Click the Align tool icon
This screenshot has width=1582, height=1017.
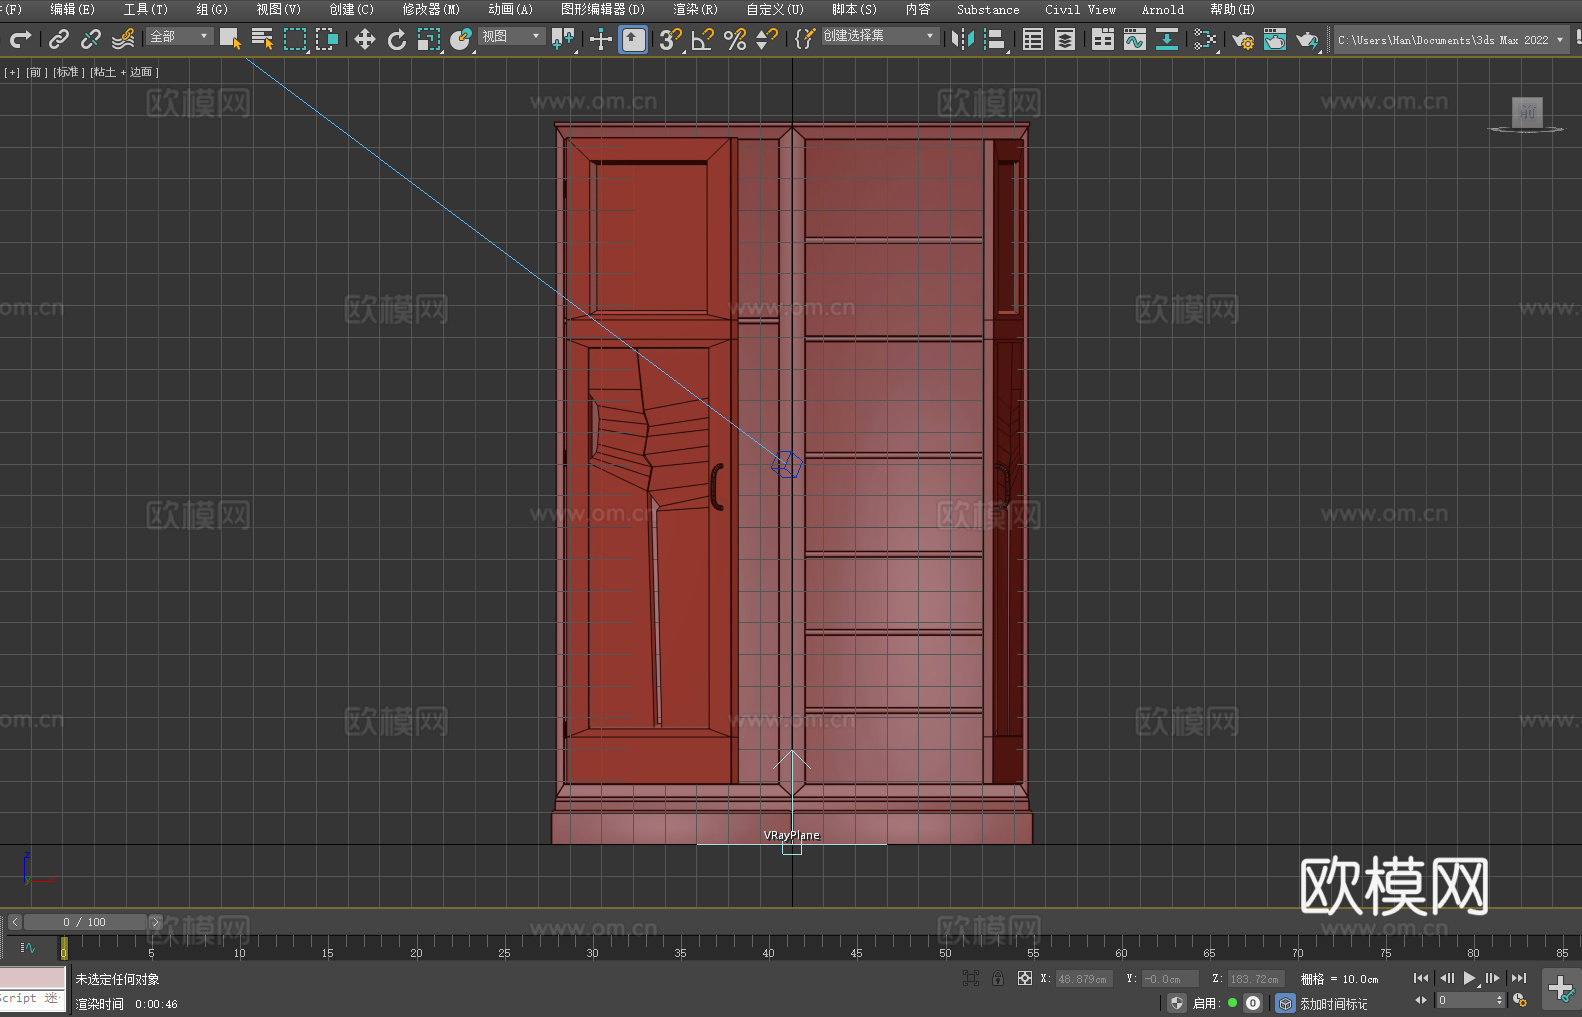click(995, 39)
